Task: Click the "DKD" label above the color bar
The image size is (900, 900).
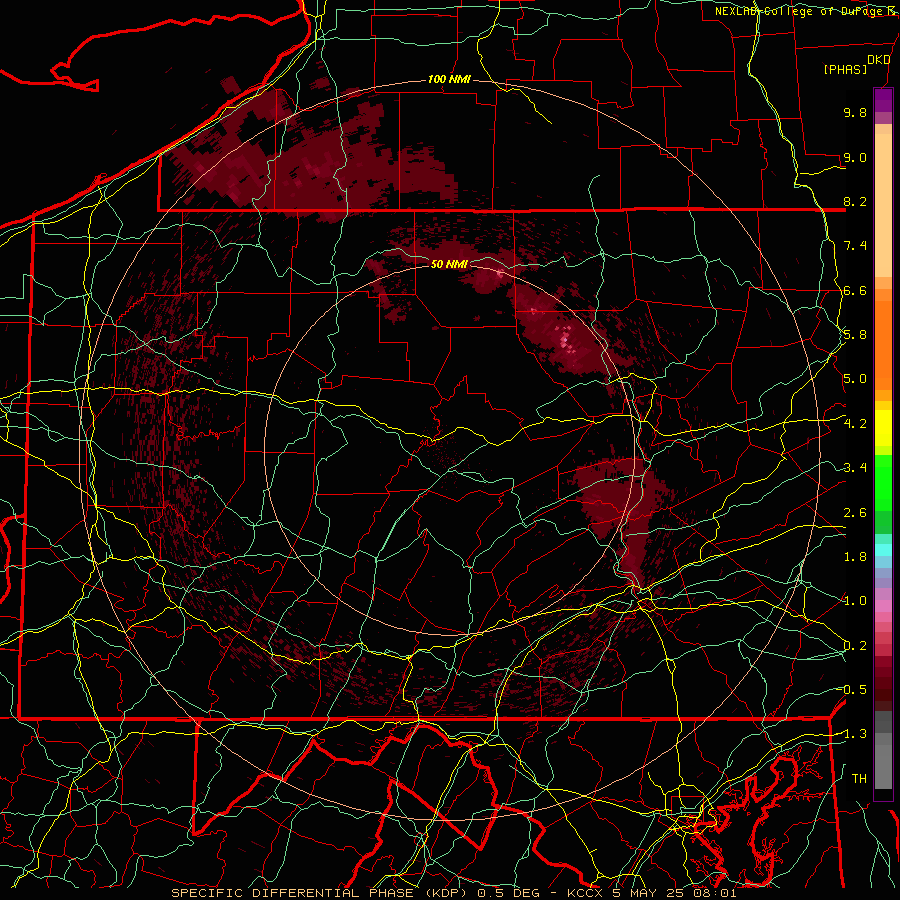Action: coord(878,60)
